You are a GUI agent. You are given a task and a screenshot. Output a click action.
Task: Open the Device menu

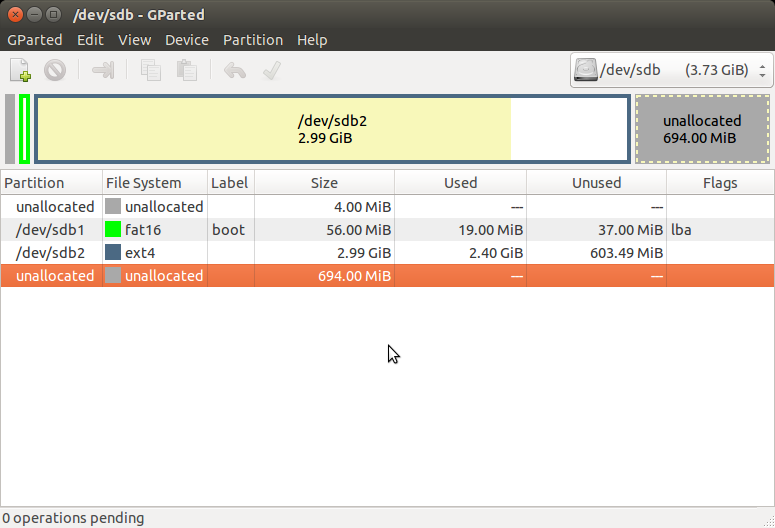[187, 40]
